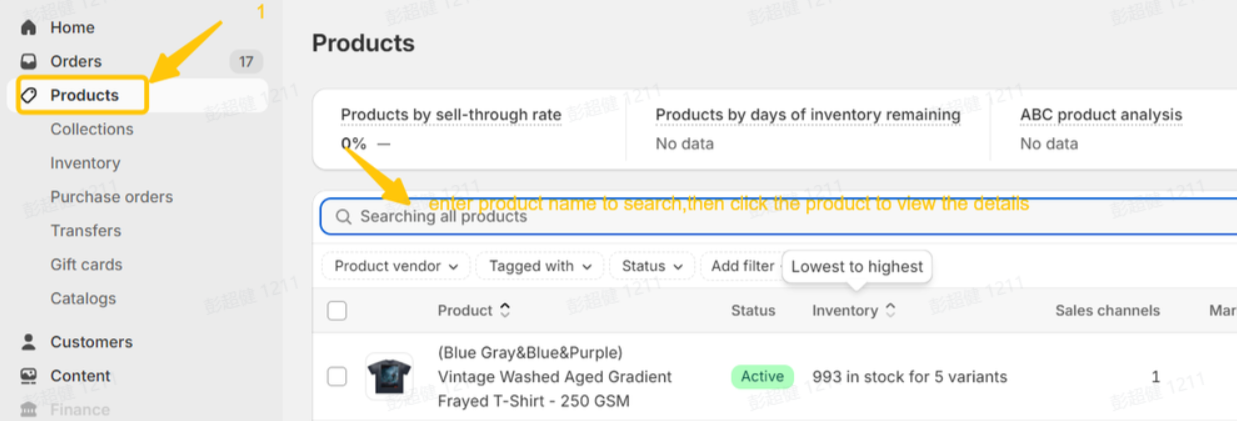Check the Vintage Washed T-Shirt row checkbox
Screen dimensions: 1237x421
(337, 377)
